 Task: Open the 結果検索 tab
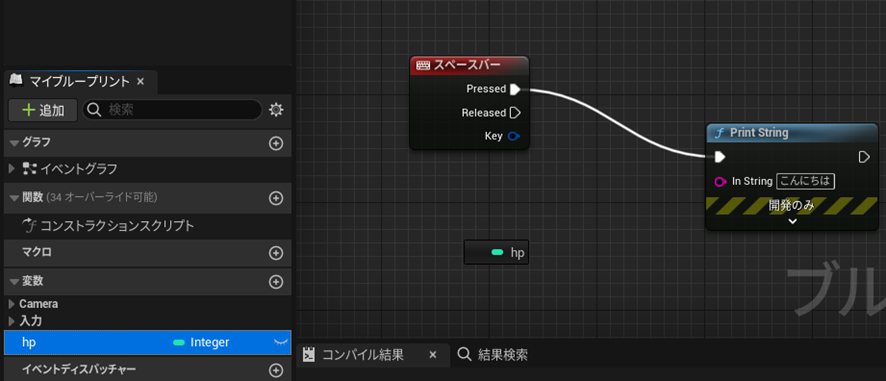coord(493,355)
